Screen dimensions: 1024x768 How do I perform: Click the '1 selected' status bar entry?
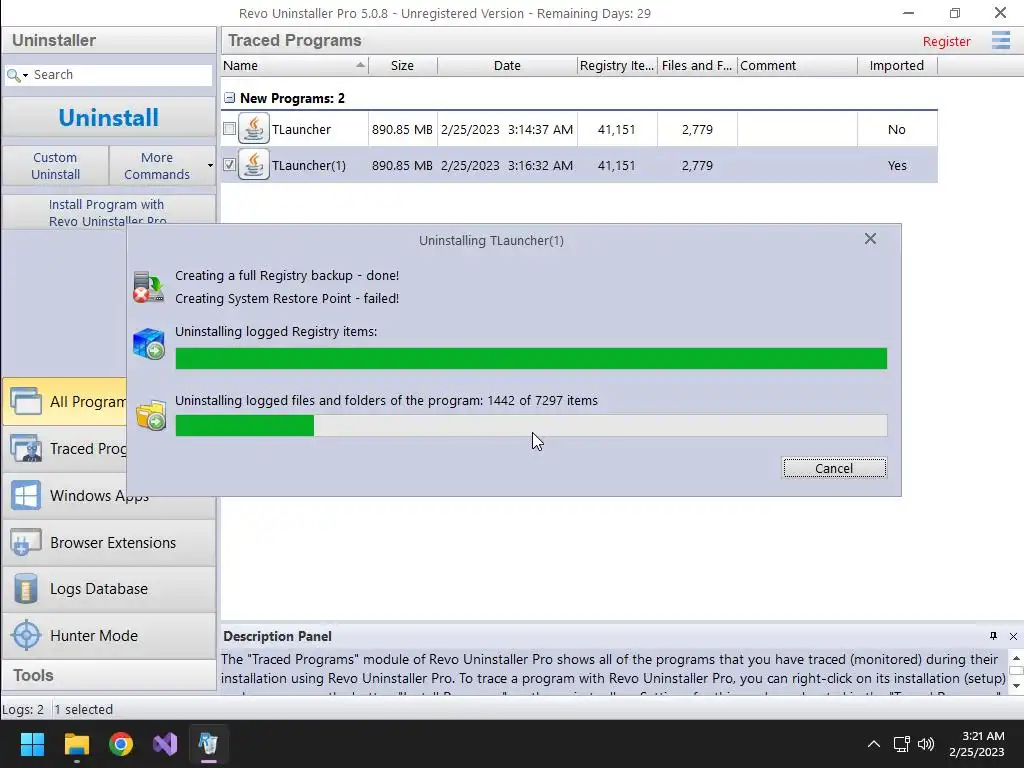84,709
